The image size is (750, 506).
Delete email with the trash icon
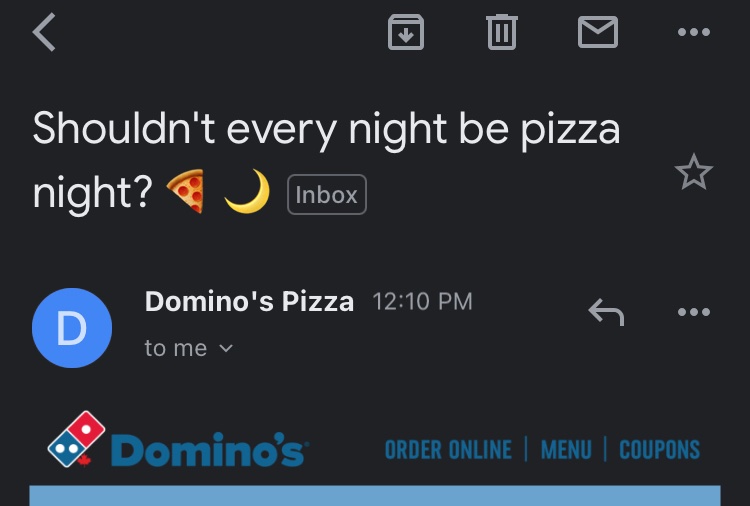coord(502,32)
